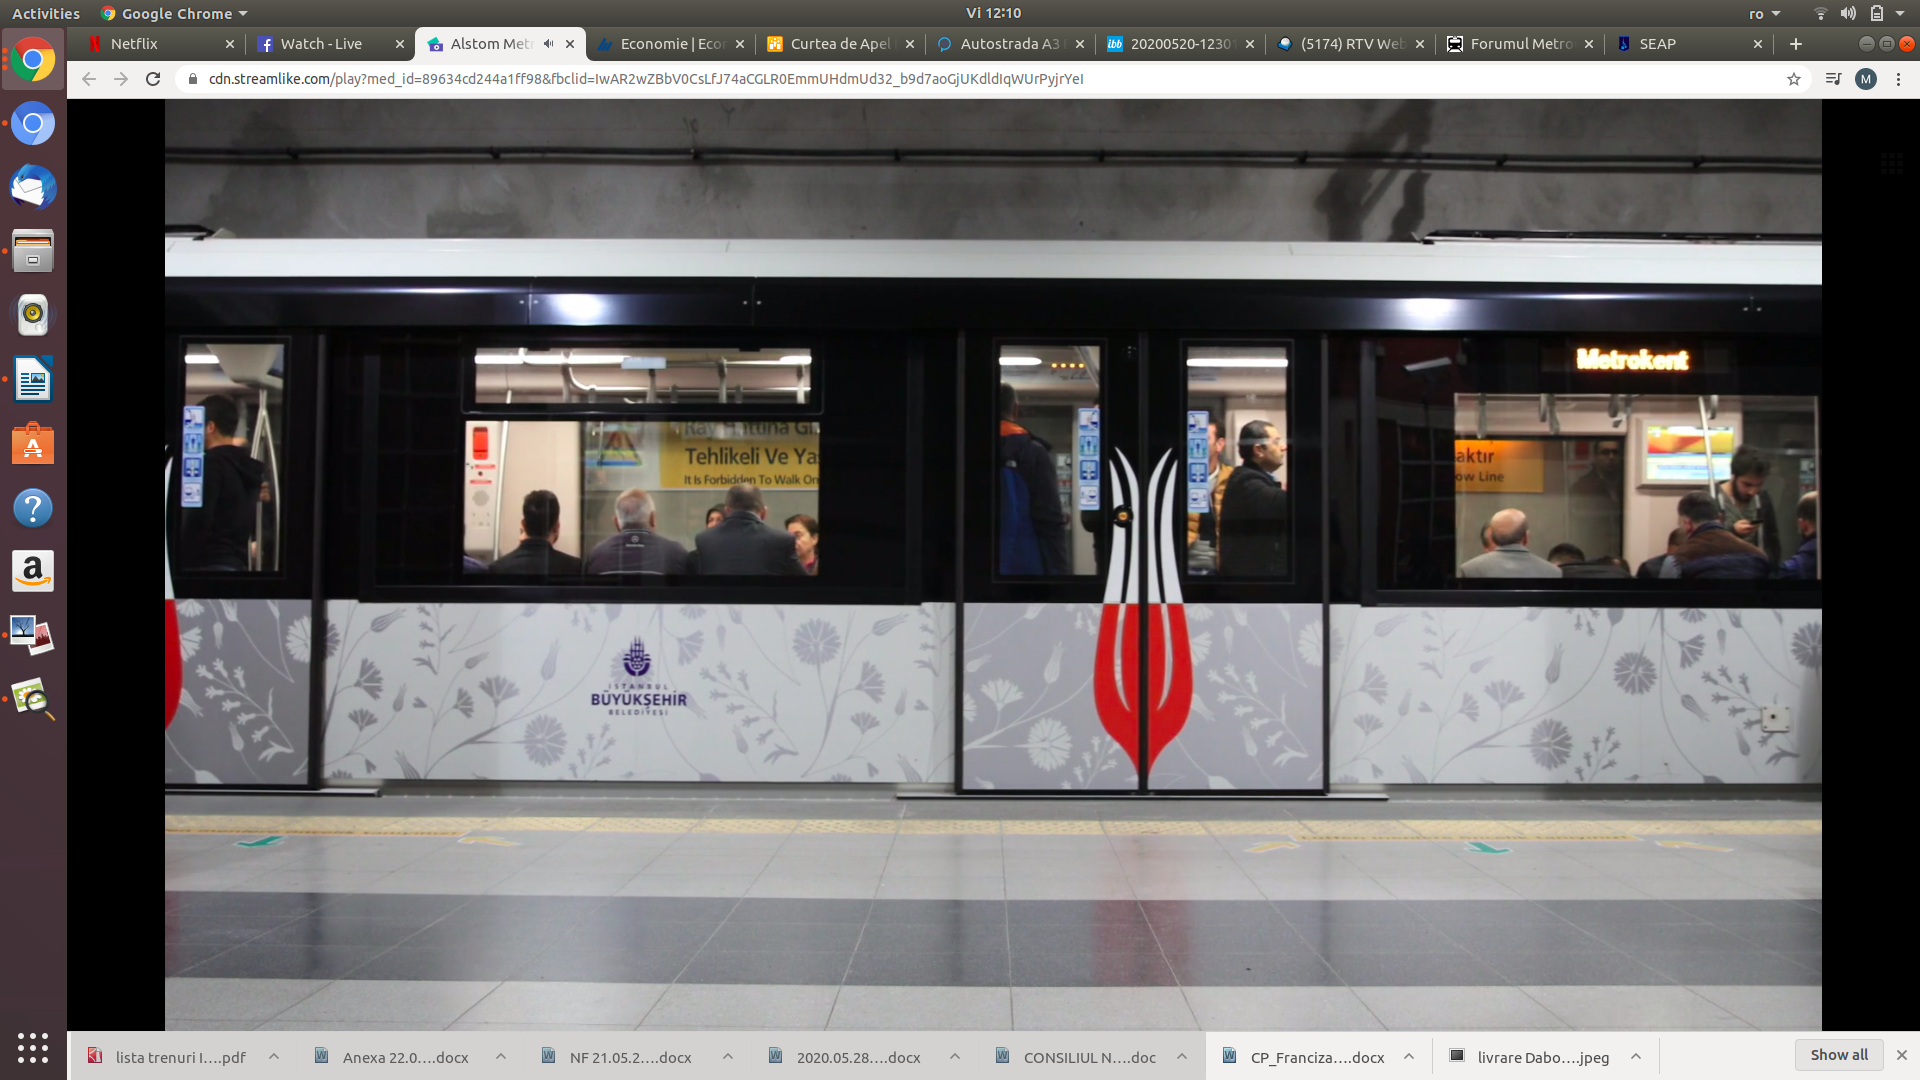The height and width of the screenshot is (1080, 1920).
Task: Open Thunderbird mail from the dock
Action: 33,188
